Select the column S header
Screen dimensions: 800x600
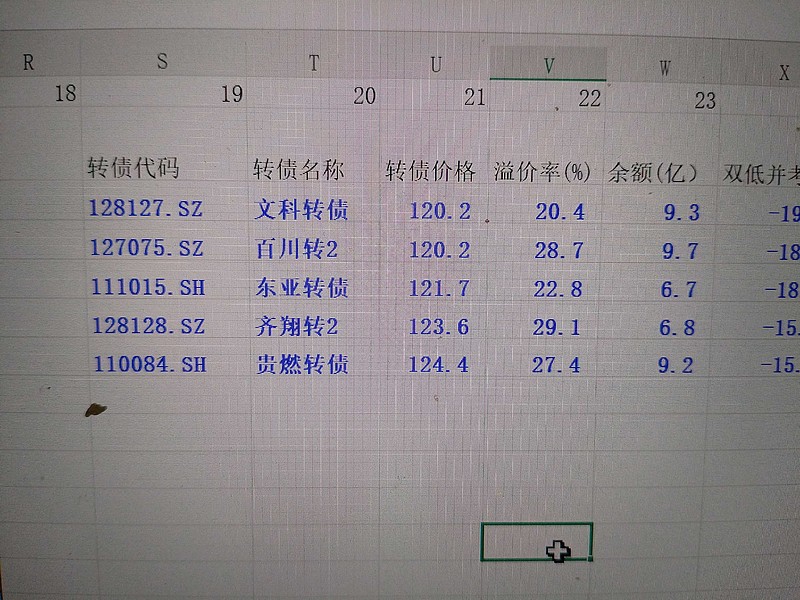pos(163,61)
